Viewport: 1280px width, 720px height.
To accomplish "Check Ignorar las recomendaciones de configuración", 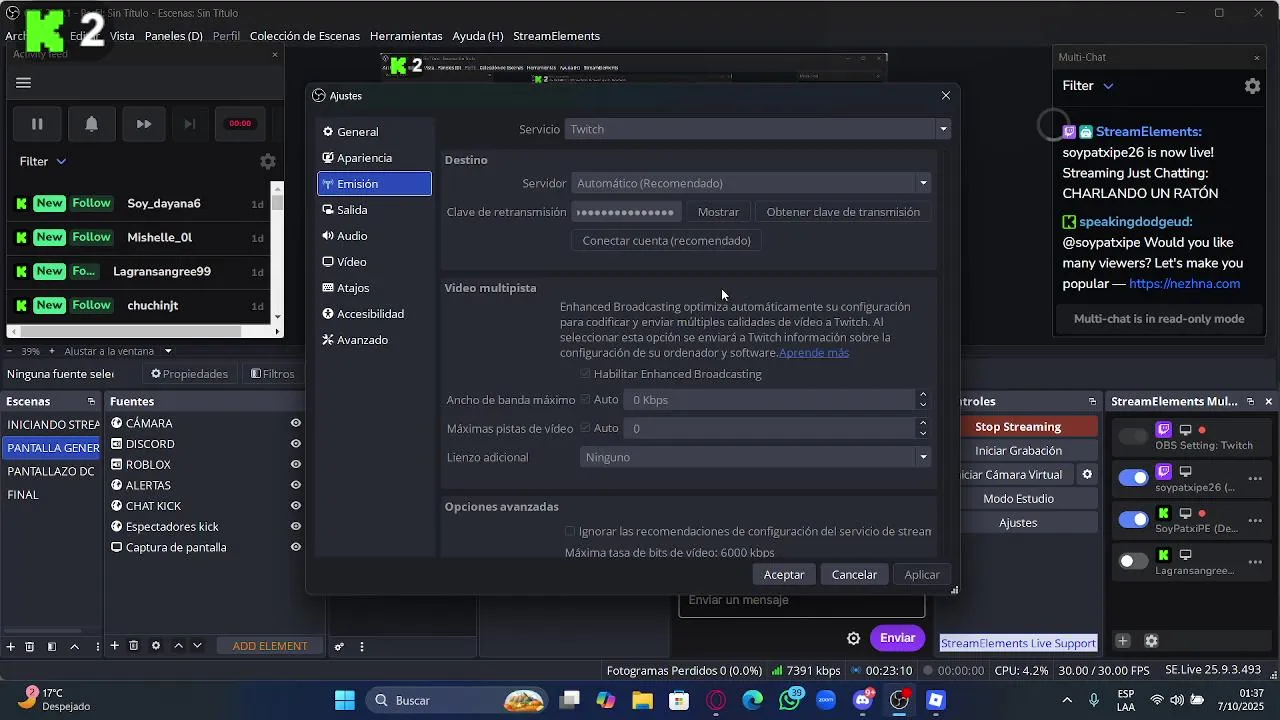I will click(x=570, y=532).
